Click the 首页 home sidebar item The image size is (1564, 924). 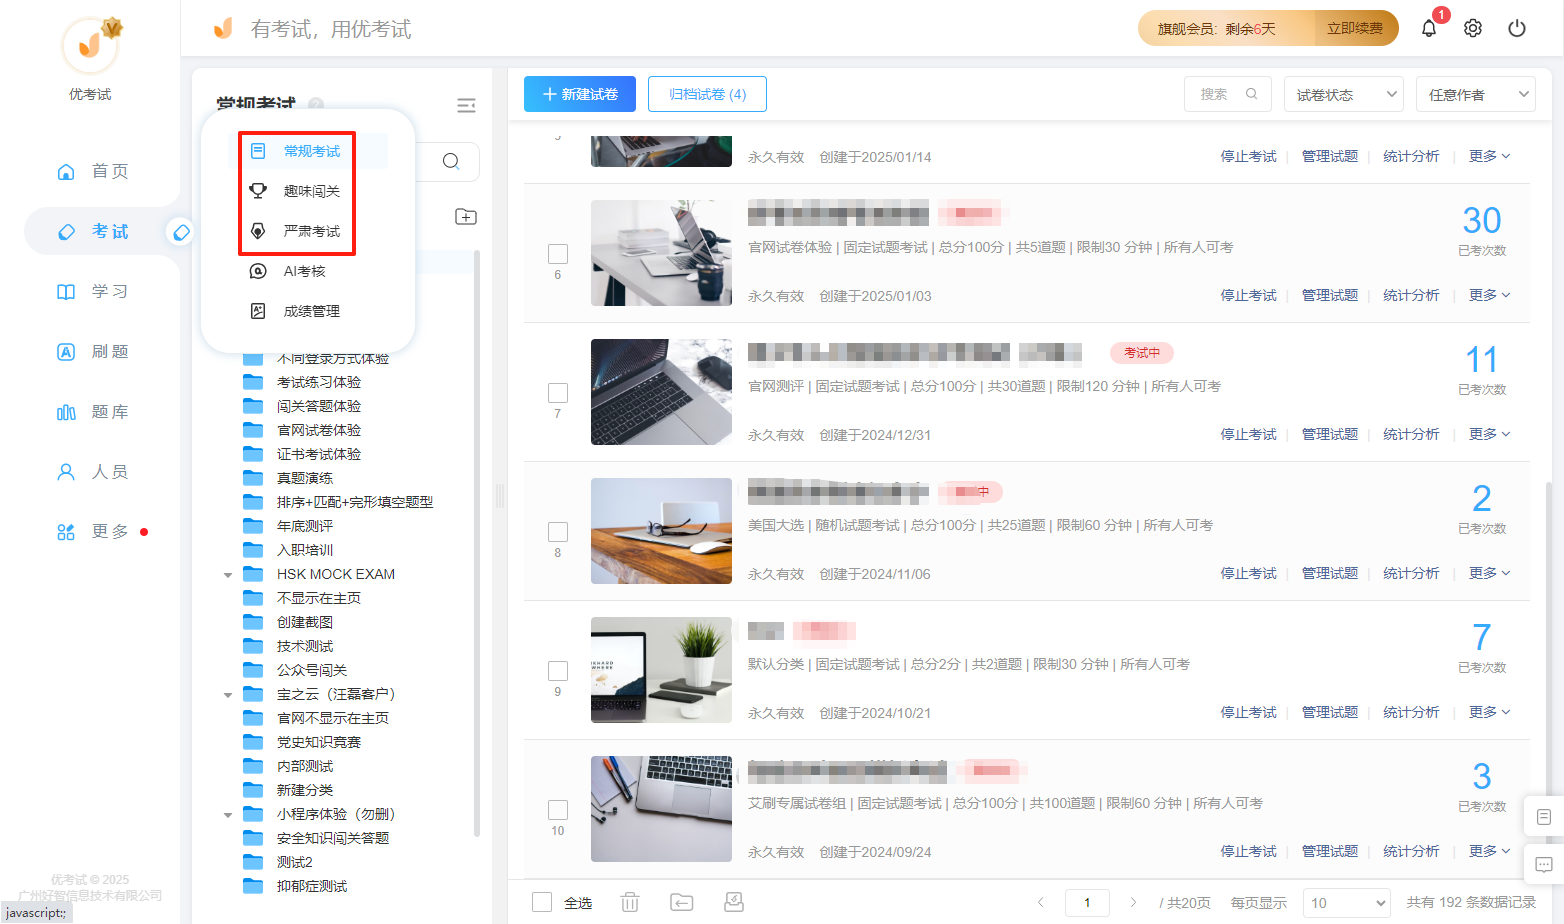[93, 171]
